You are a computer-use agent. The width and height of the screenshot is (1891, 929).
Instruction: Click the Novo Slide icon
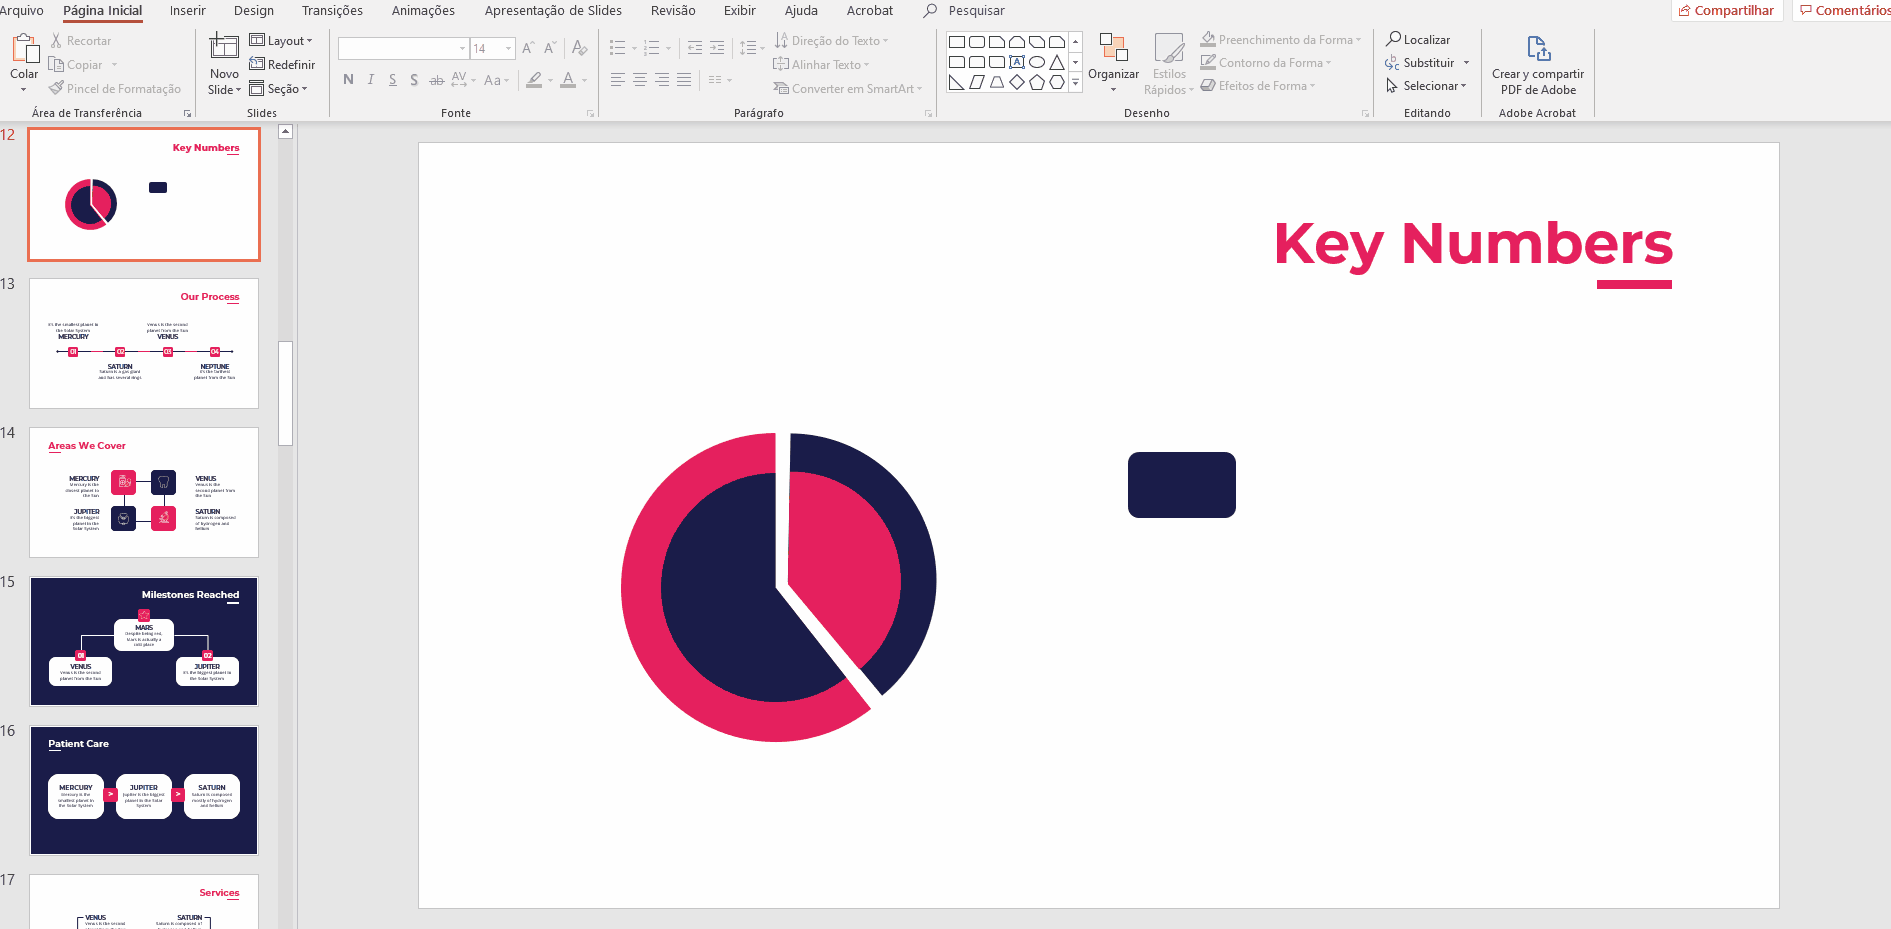[224, 48]
